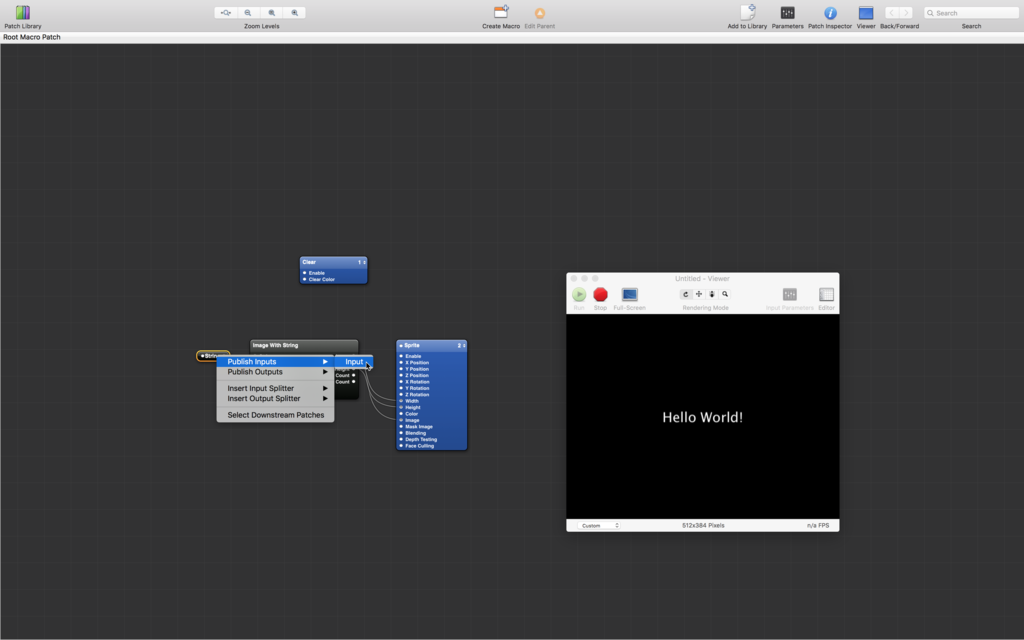Click the zoom-to-fit button in Zoom Levels
The width and height of the screenshot is (1024, 640).
pyautogui.click(x=225, y=12)
